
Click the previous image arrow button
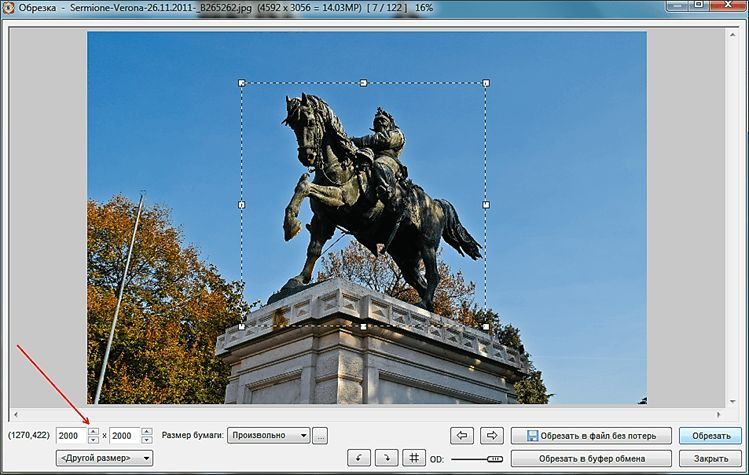coord(462,435)
